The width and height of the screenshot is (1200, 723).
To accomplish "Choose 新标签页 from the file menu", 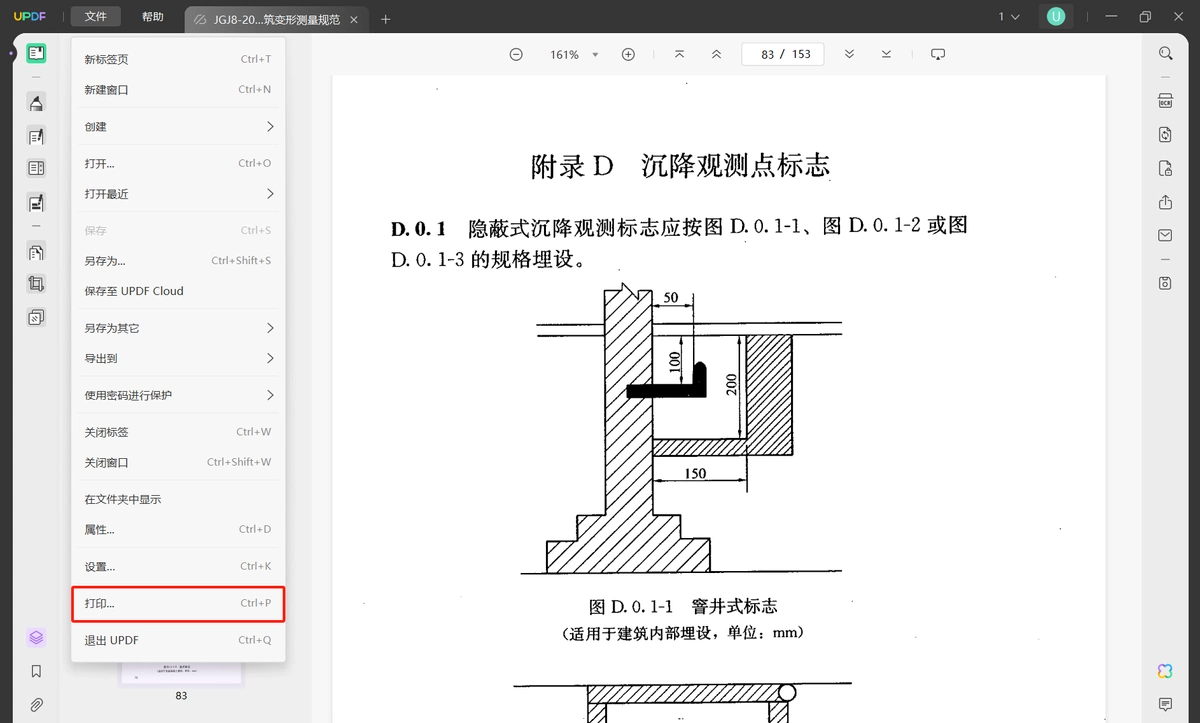I will tap(179, 59).
